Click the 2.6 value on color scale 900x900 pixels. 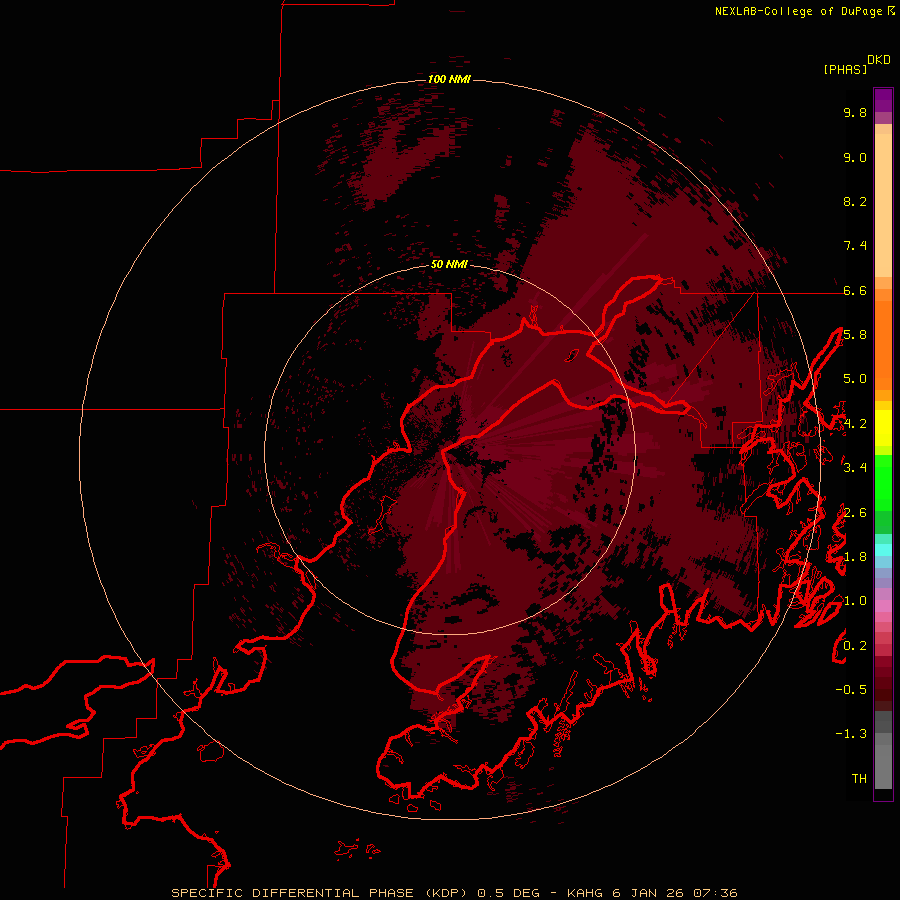[x=855, y=513]
